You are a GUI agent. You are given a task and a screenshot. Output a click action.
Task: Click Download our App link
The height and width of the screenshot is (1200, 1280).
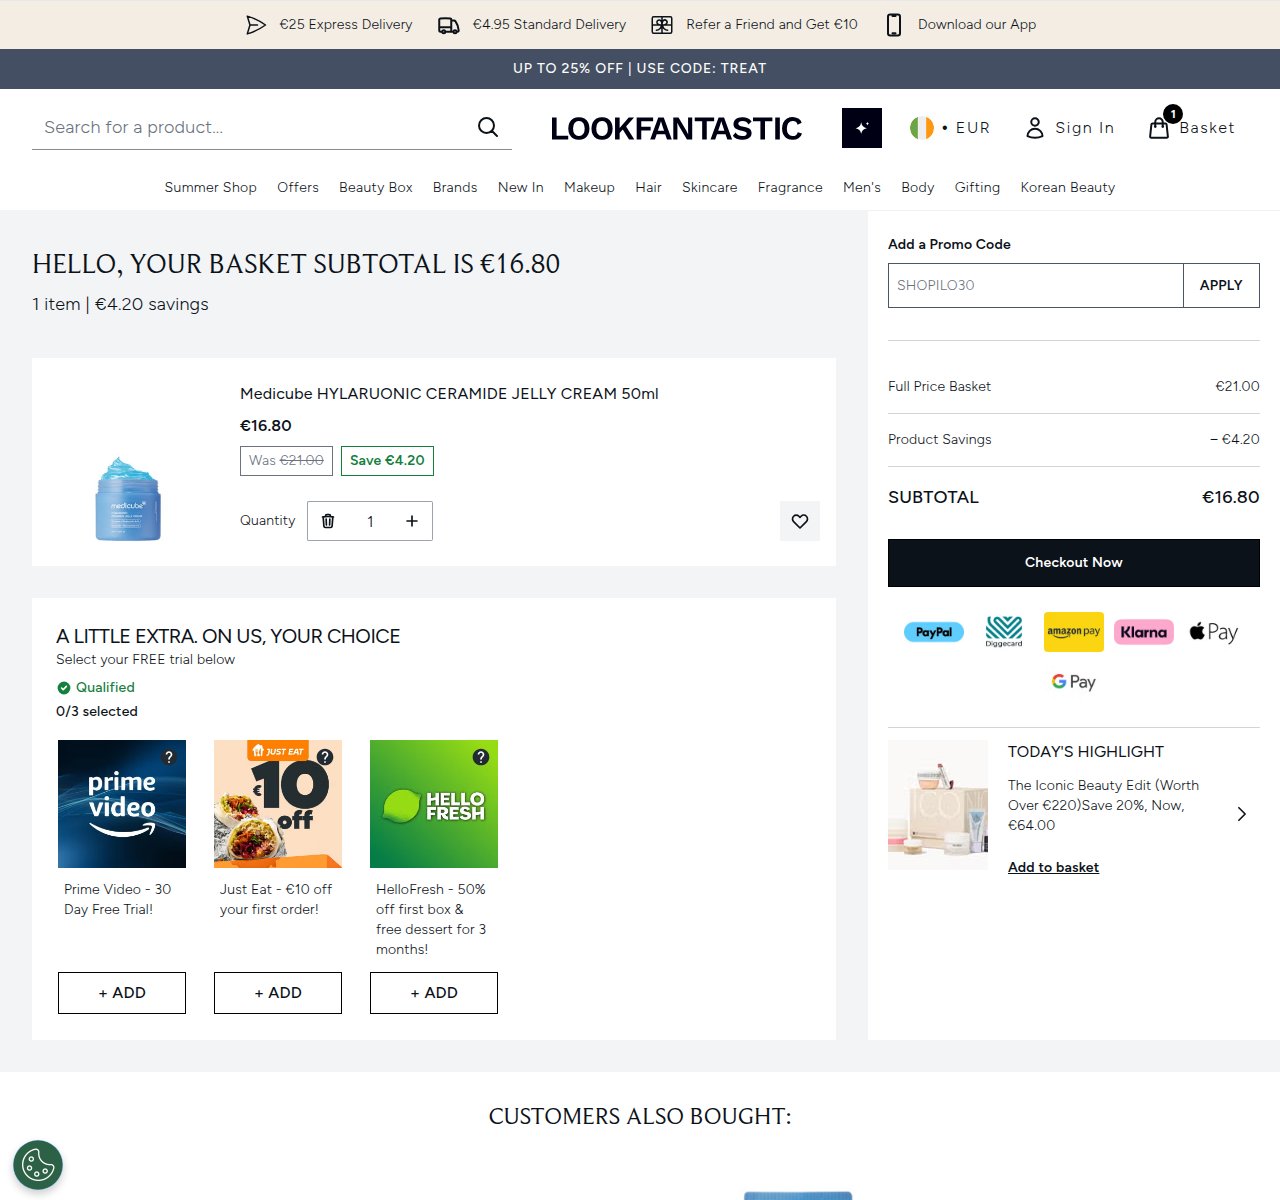click(x=977, y=25)
